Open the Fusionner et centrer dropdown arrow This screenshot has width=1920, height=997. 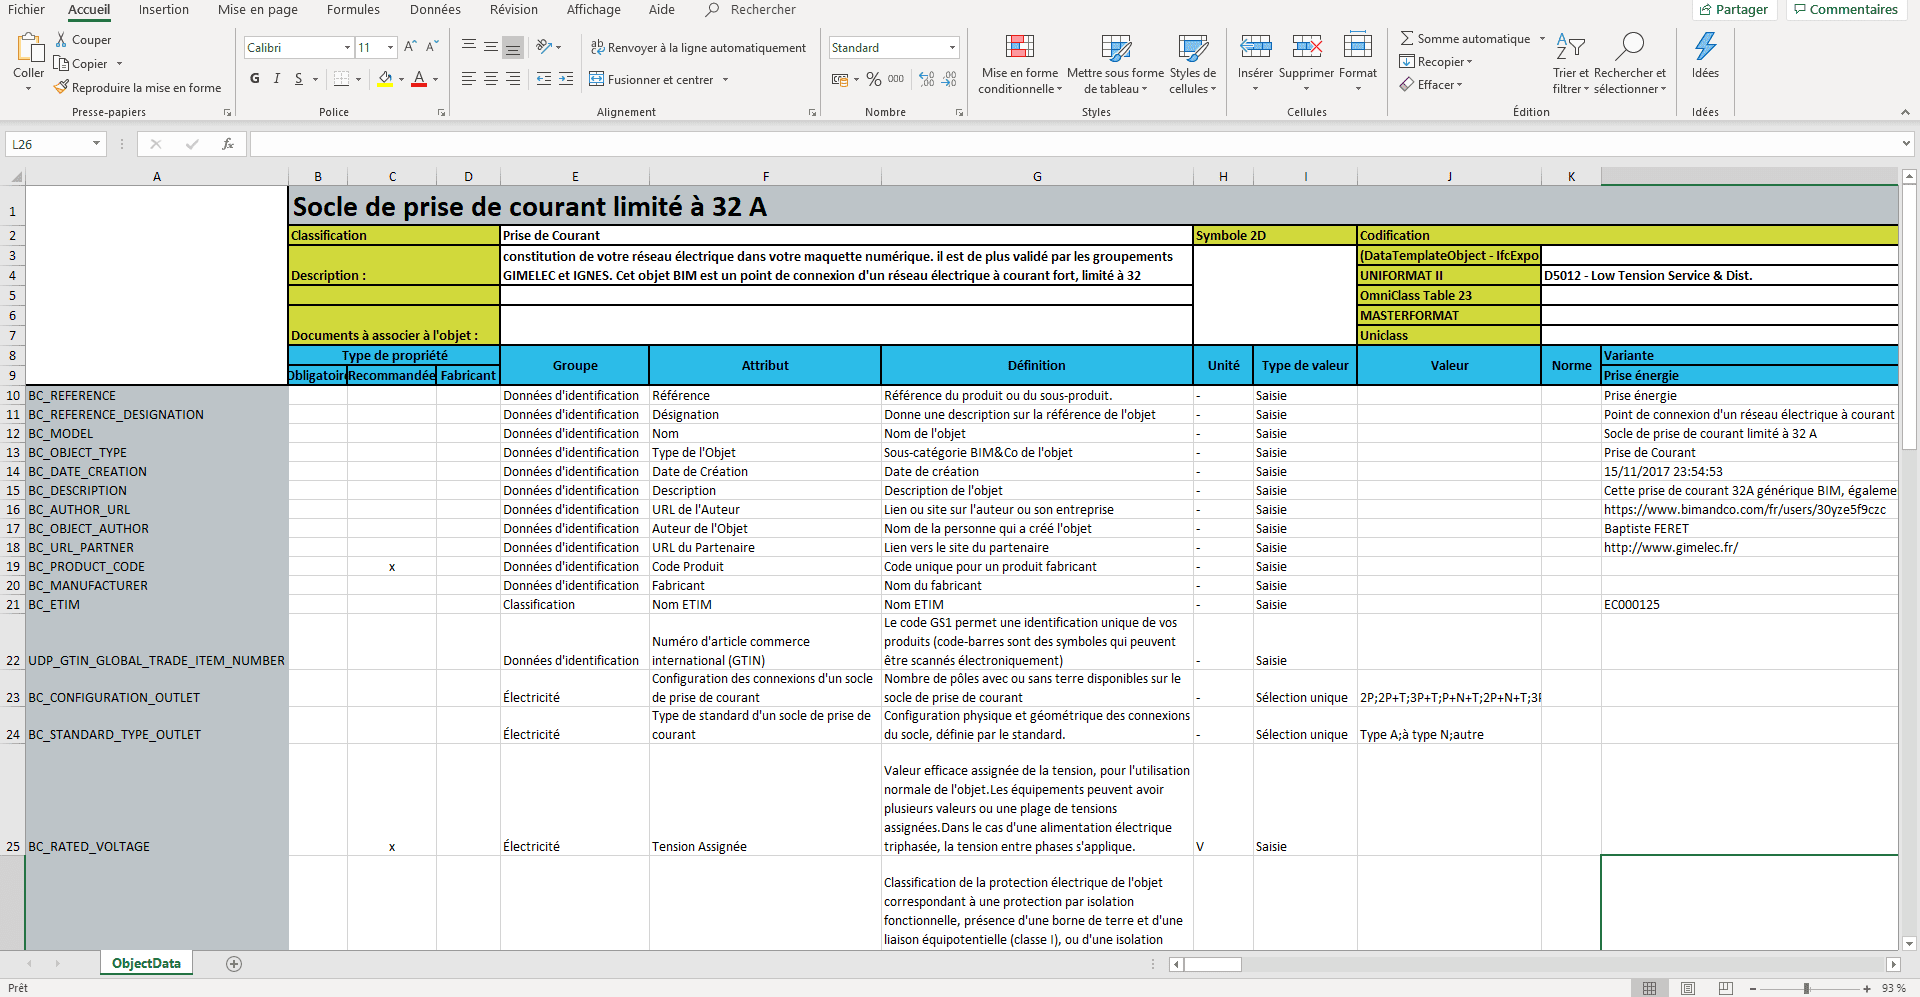pyautogui.click(x=726, y=80)
